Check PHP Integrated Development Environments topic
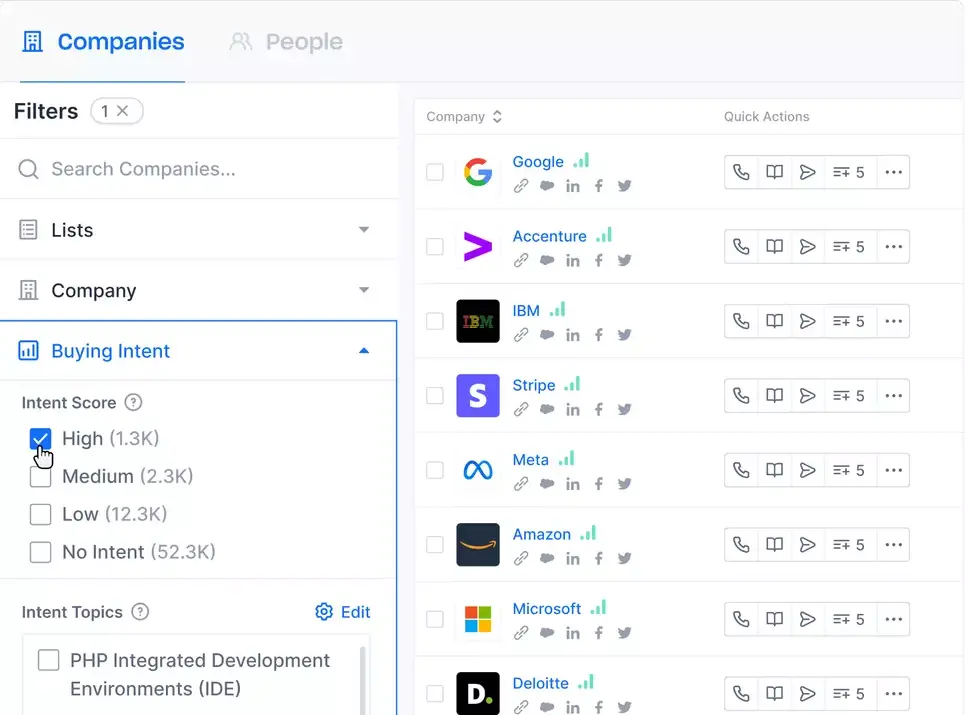The width and height of the screenshot is (968, 715). point(49,660)
